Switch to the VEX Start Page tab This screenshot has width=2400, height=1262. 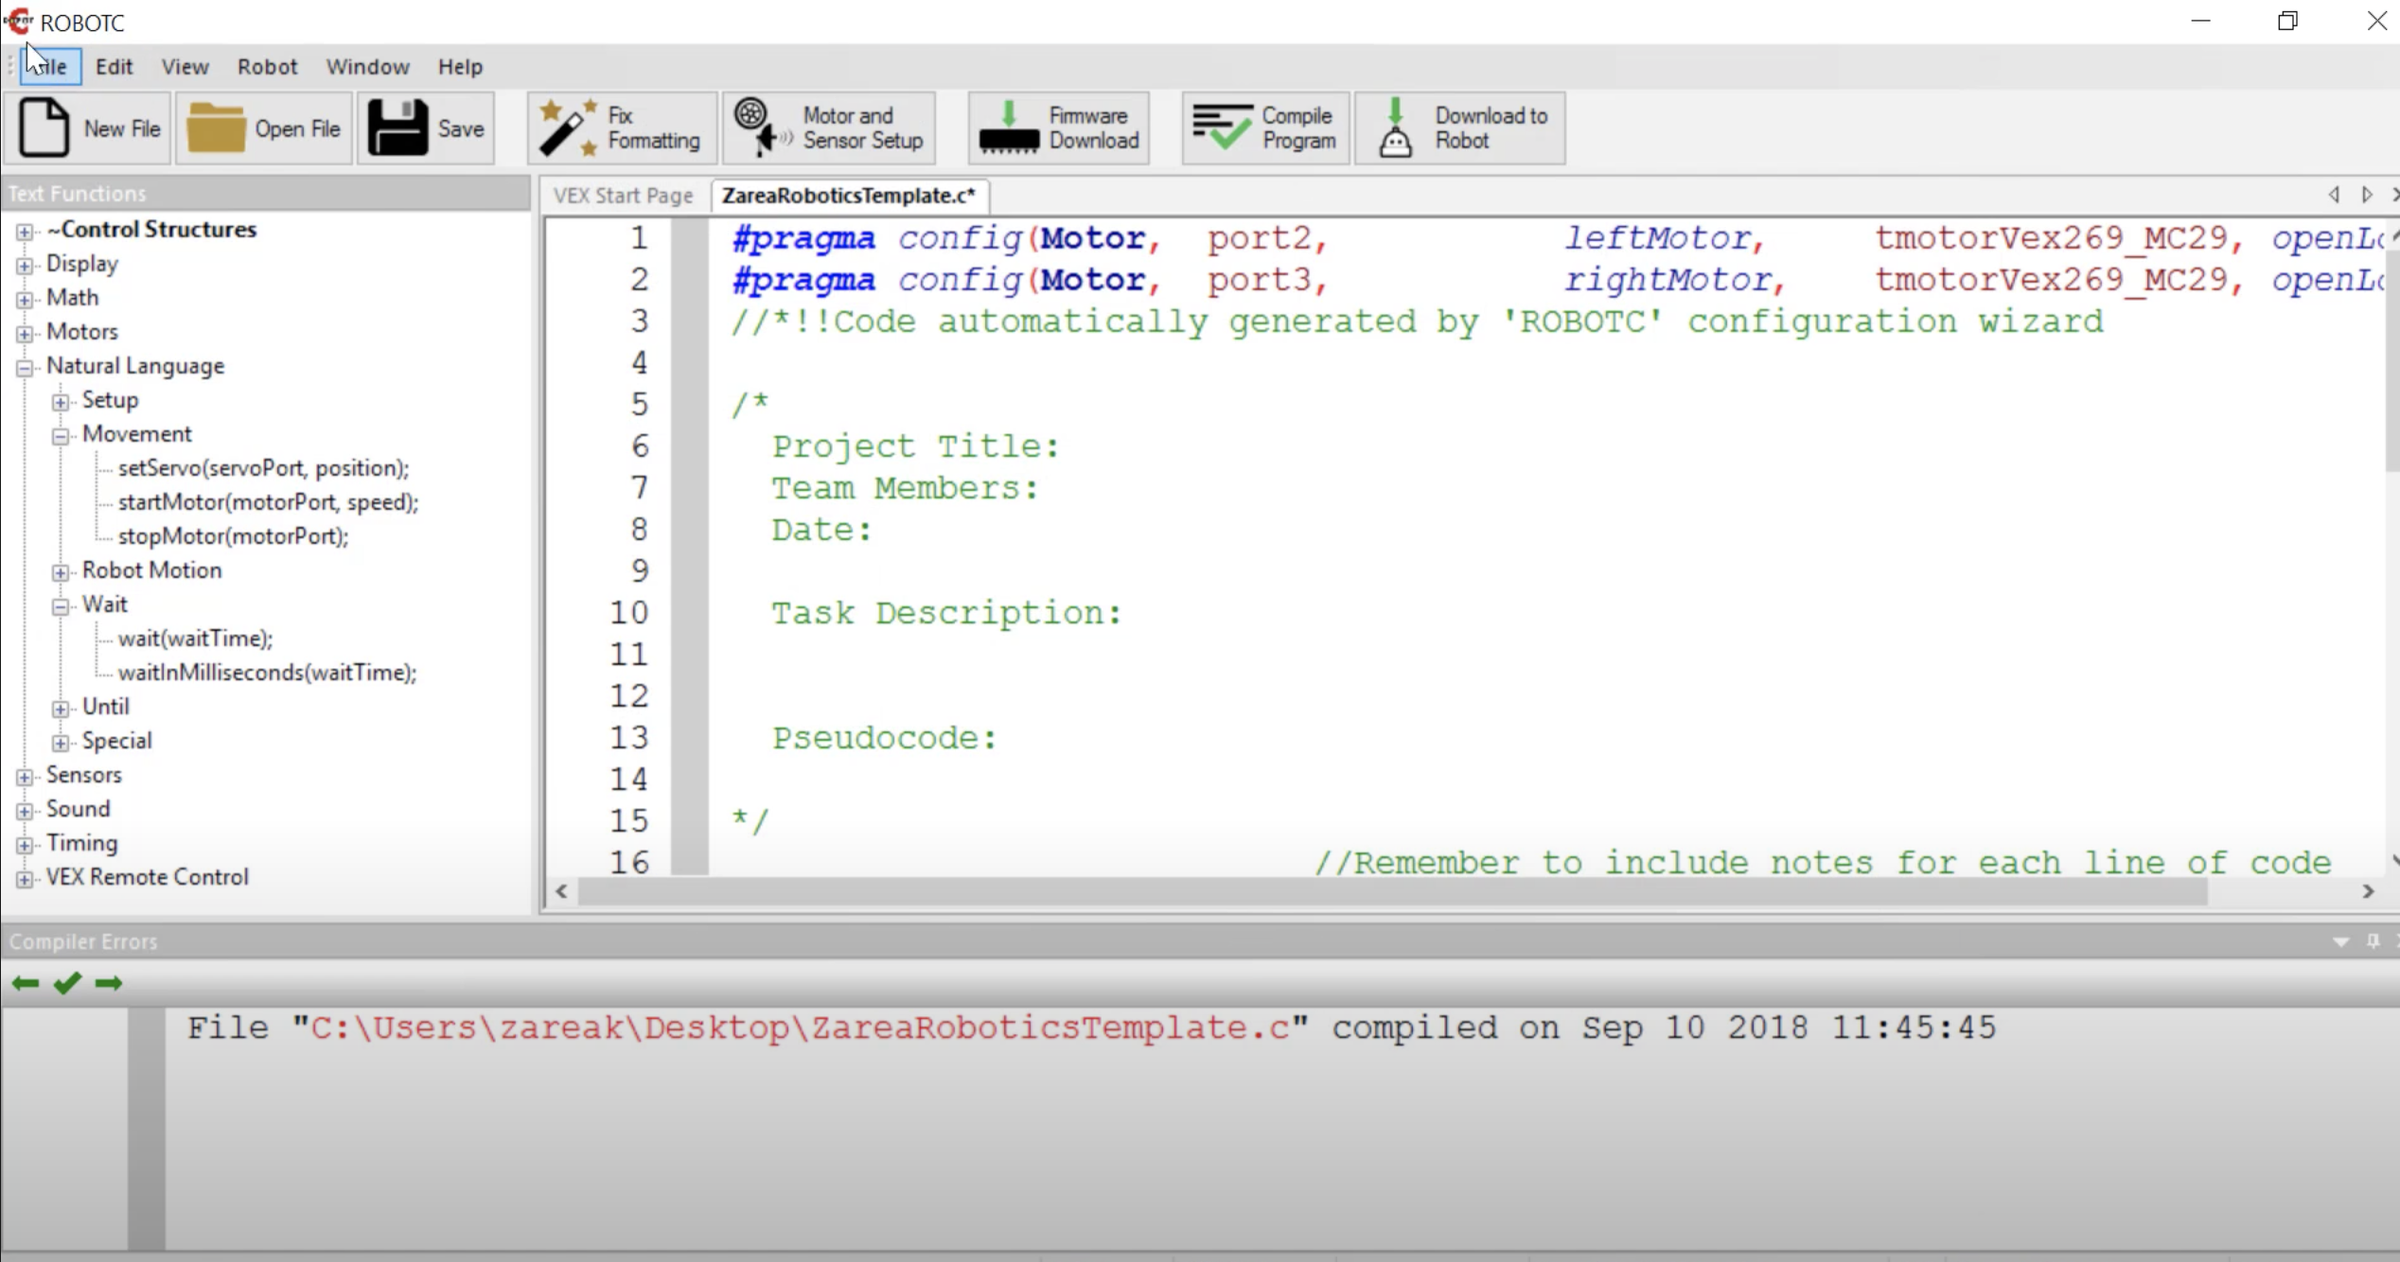coord(622,195)
